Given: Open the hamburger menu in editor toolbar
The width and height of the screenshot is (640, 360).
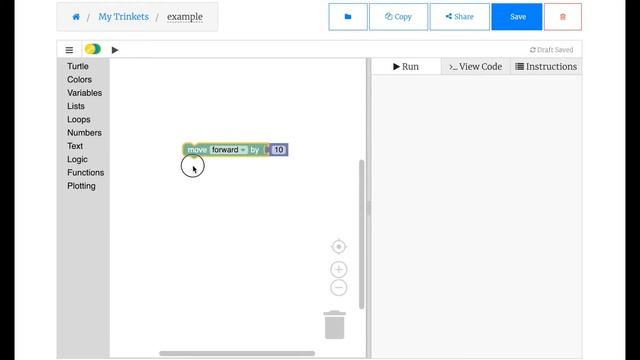Looking at the screenshot, I should [69, 50].
